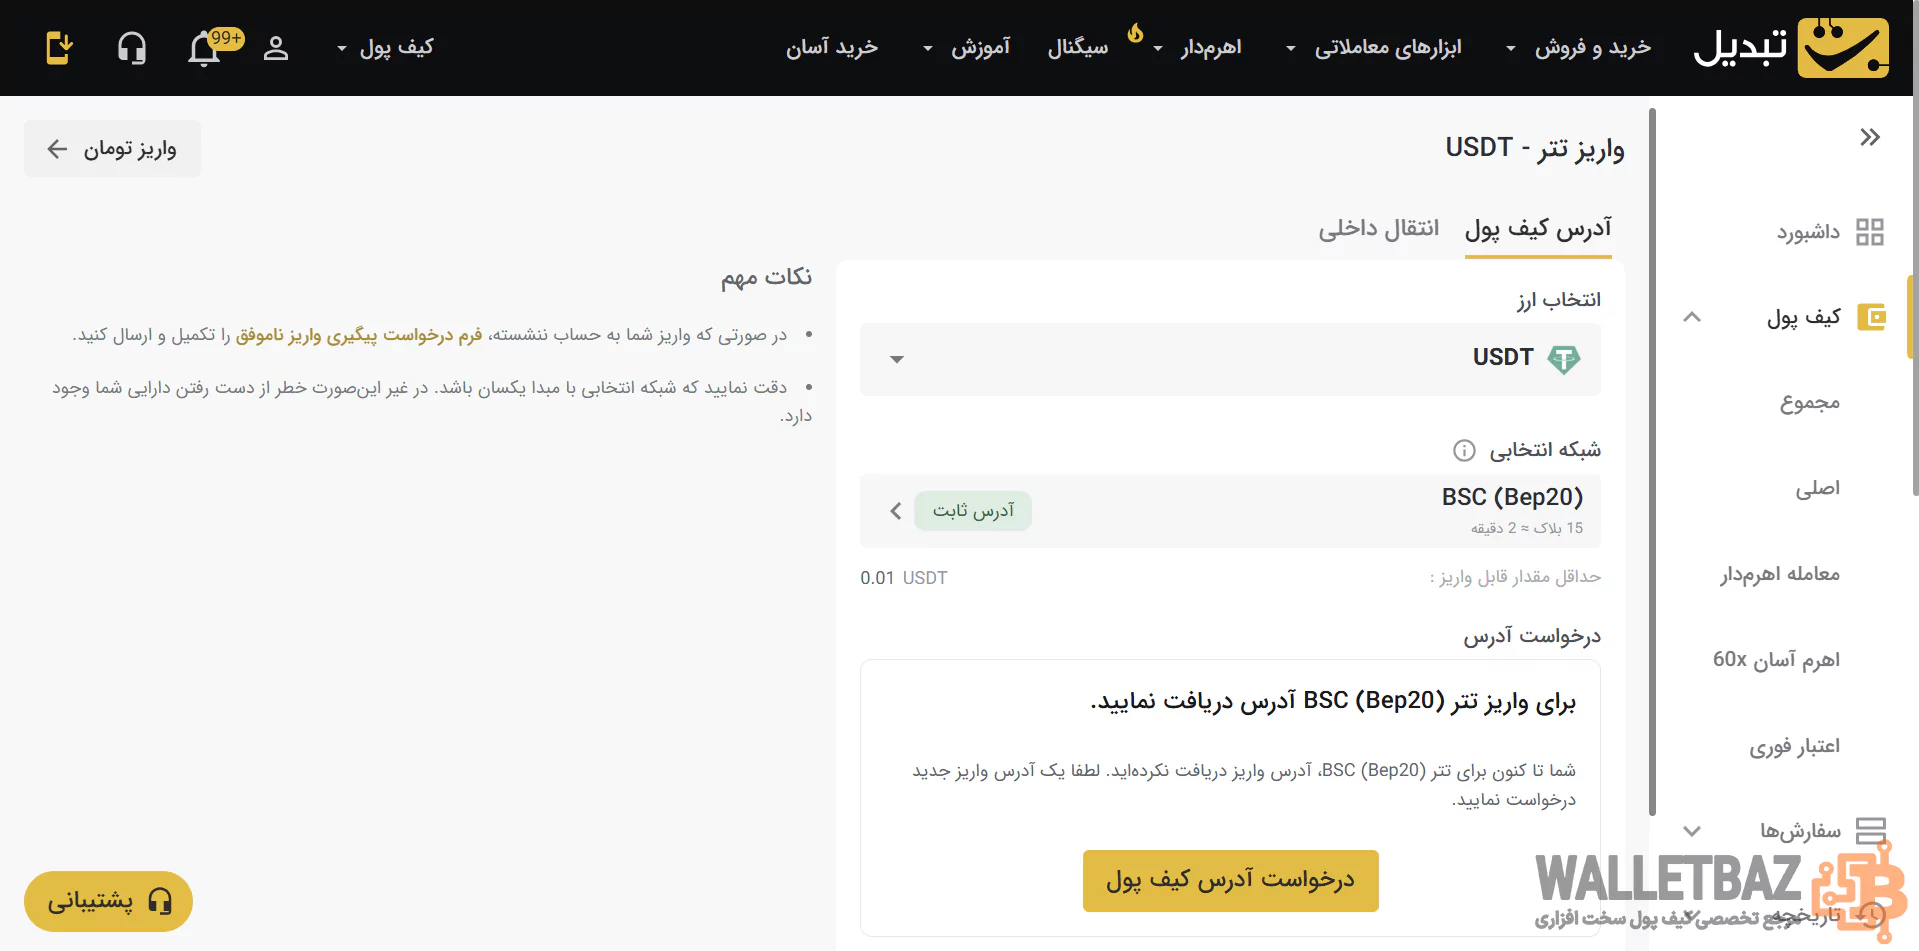Click the info icon beside شبکه انتخابی
This screenshot has height=951, width=1919.
(x=1464, y=450)
